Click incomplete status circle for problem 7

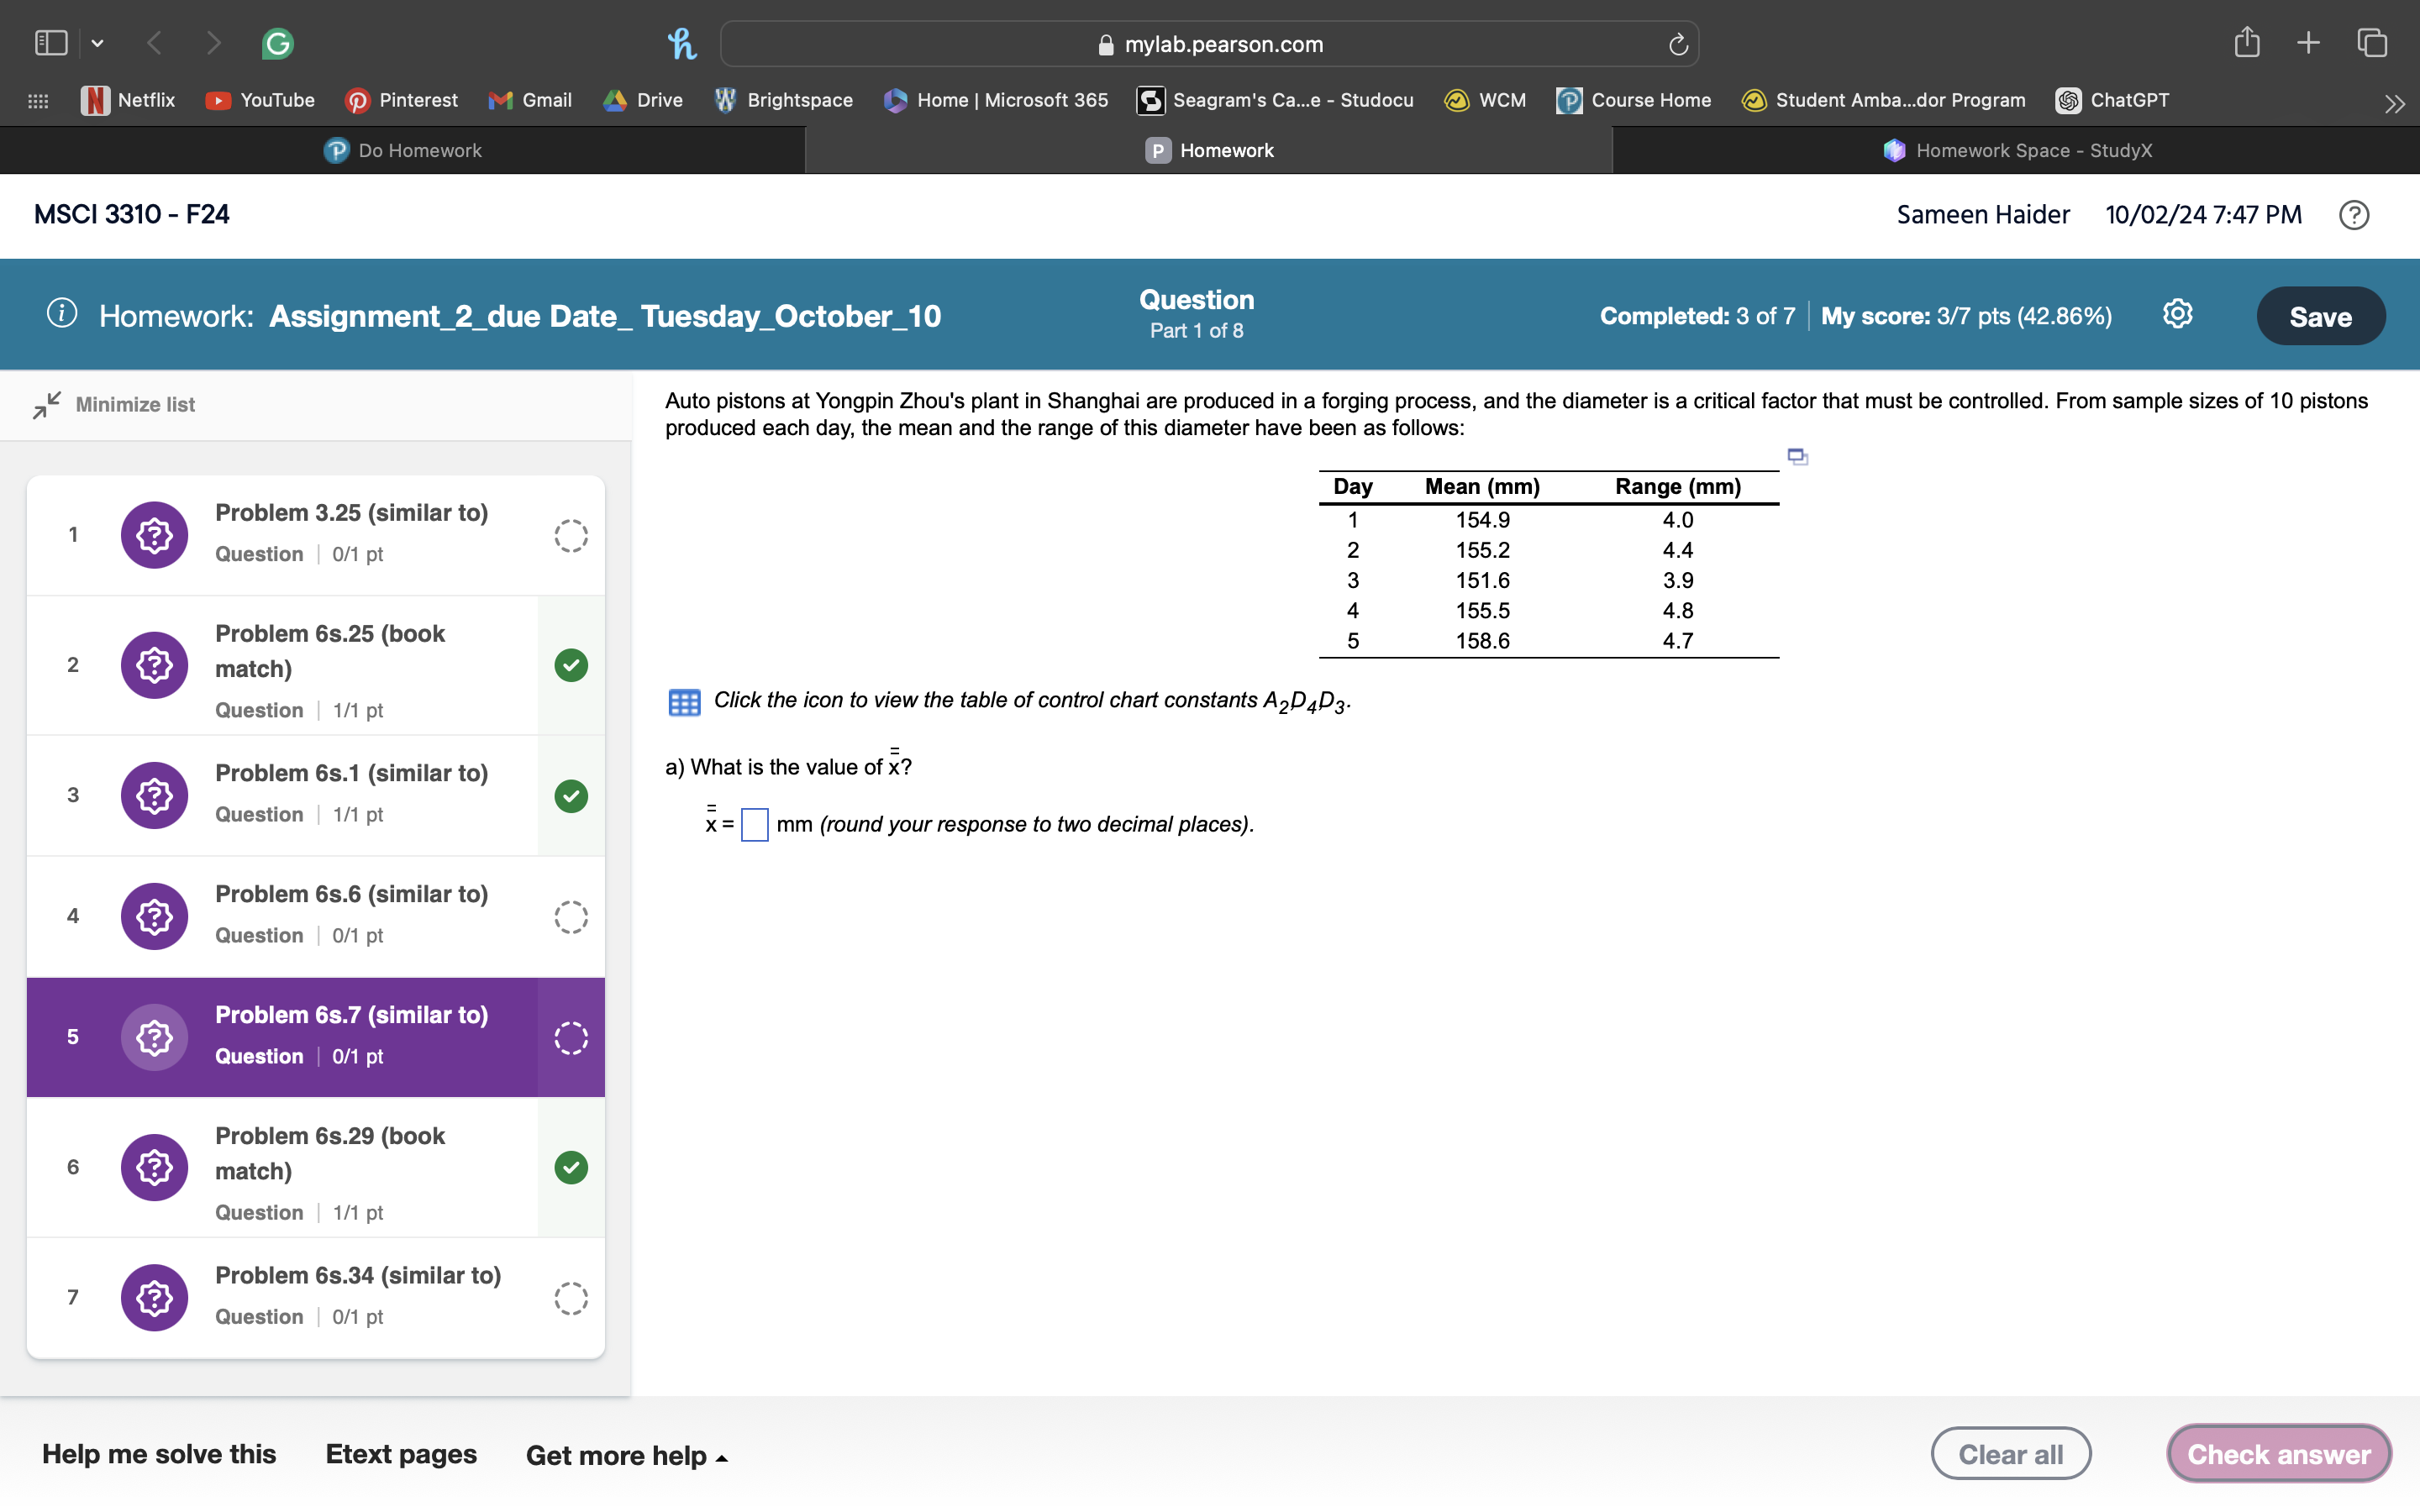(x=571, y=1298)
